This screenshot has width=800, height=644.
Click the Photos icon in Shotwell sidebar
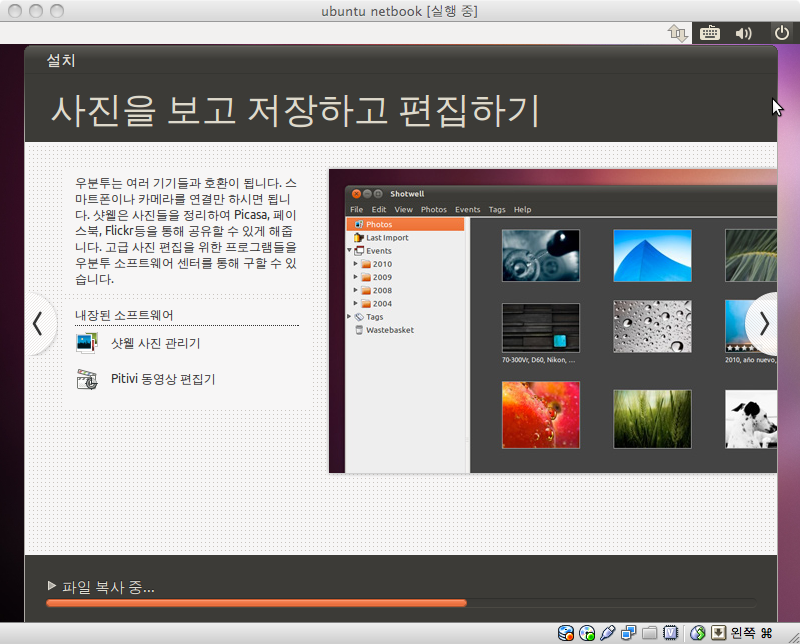[359, 224]
